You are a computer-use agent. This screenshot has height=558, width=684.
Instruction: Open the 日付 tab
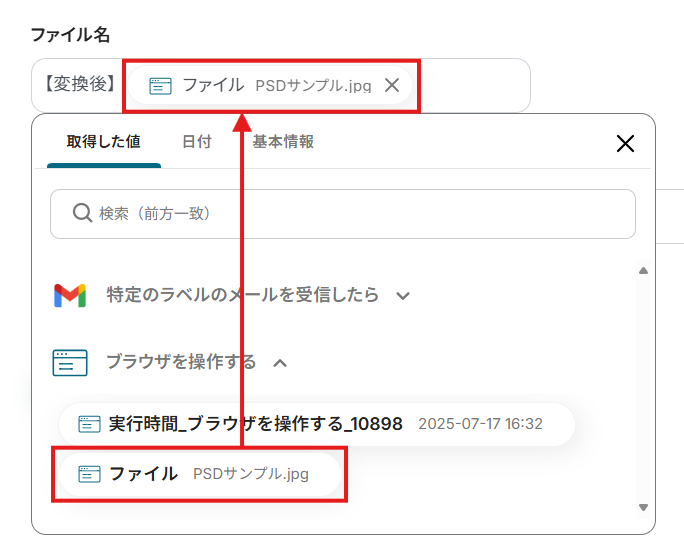[x=196, y=142]
